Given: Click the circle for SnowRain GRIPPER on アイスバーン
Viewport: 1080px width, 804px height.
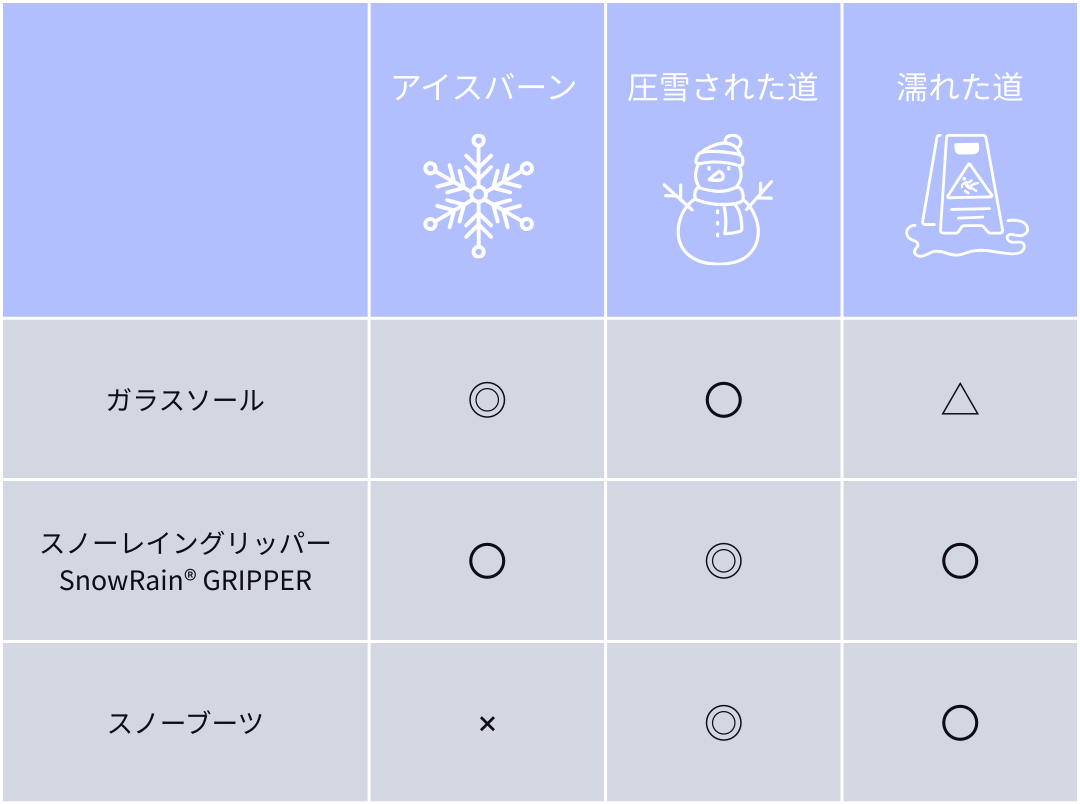Looking at the screenshot, I should 487,561.
